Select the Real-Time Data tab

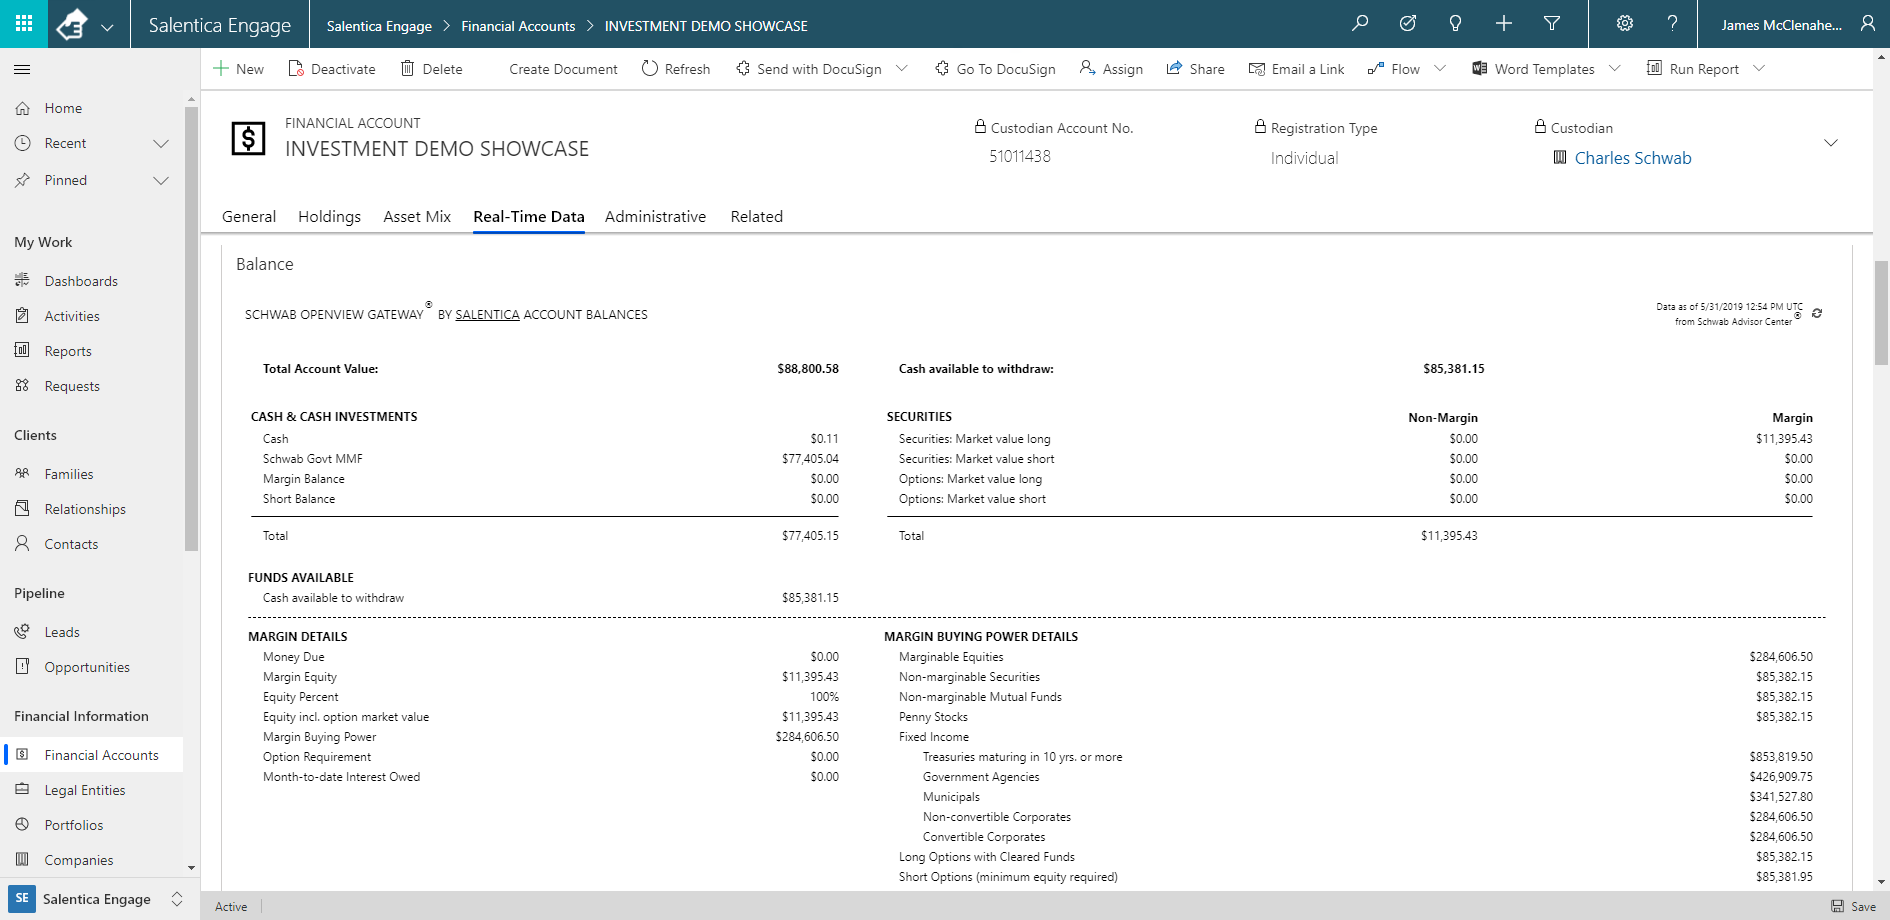click(528, 217)
